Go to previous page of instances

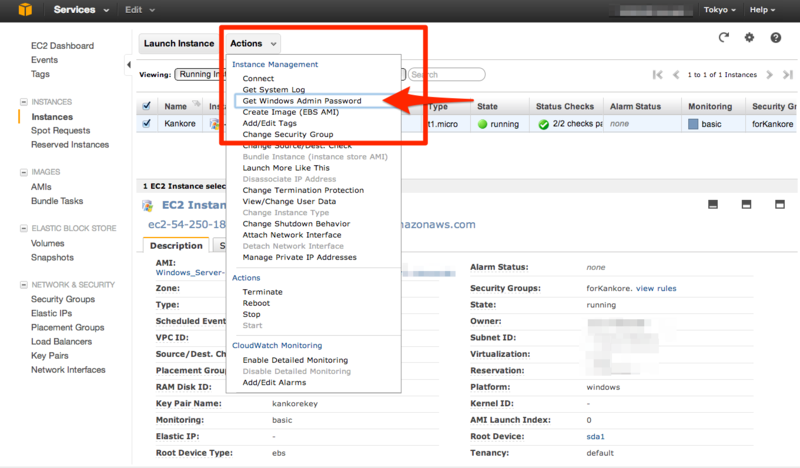tap(676, 75)
